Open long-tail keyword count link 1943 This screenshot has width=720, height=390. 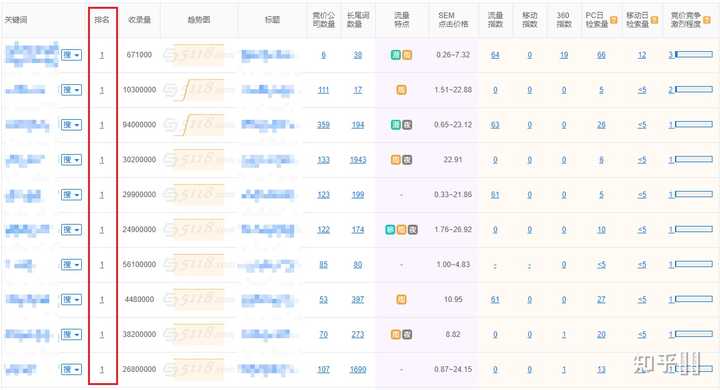click(x=358, y=160)
